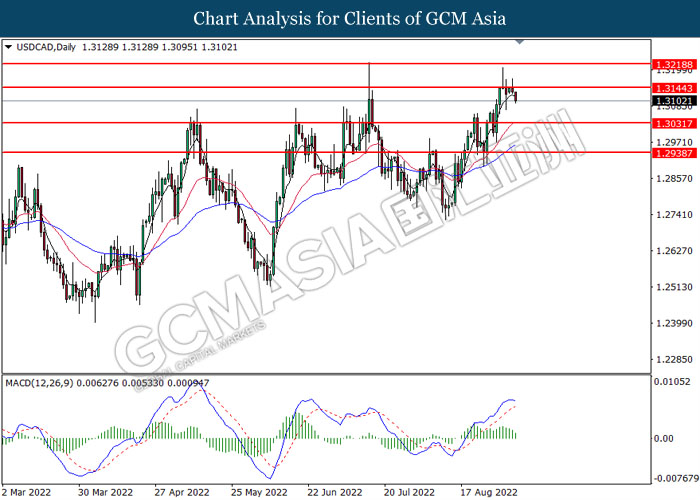Click the chart shift triangle marker at top
This screenshot has width=700, height=500.
(x=520, y=42)
